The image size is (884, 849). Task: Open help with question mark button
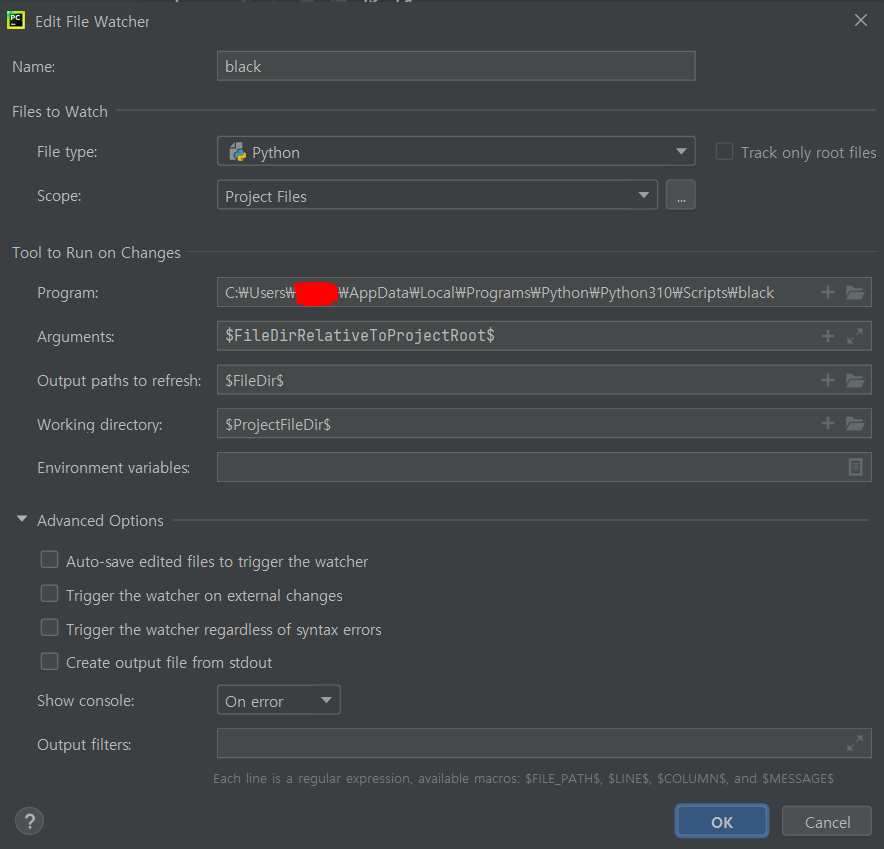click(29, 821)
